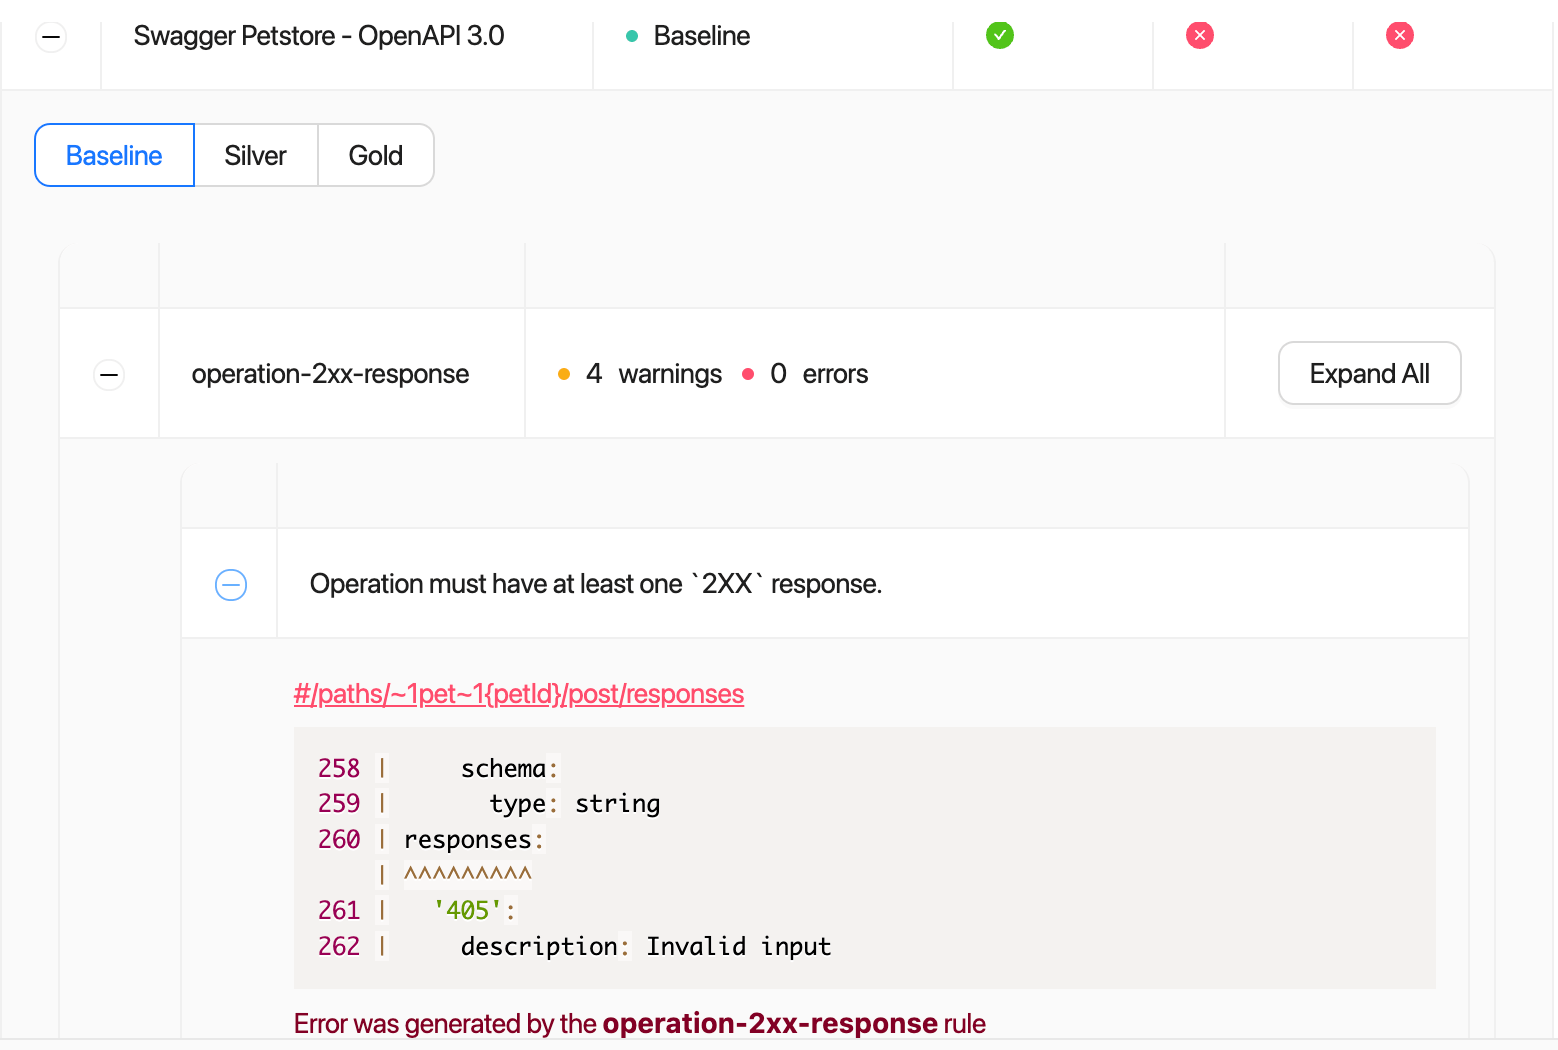Click the 'Operation must have at least one 2XX response' text
The width and height of the screenshot is (1558, 1050).
596,584
